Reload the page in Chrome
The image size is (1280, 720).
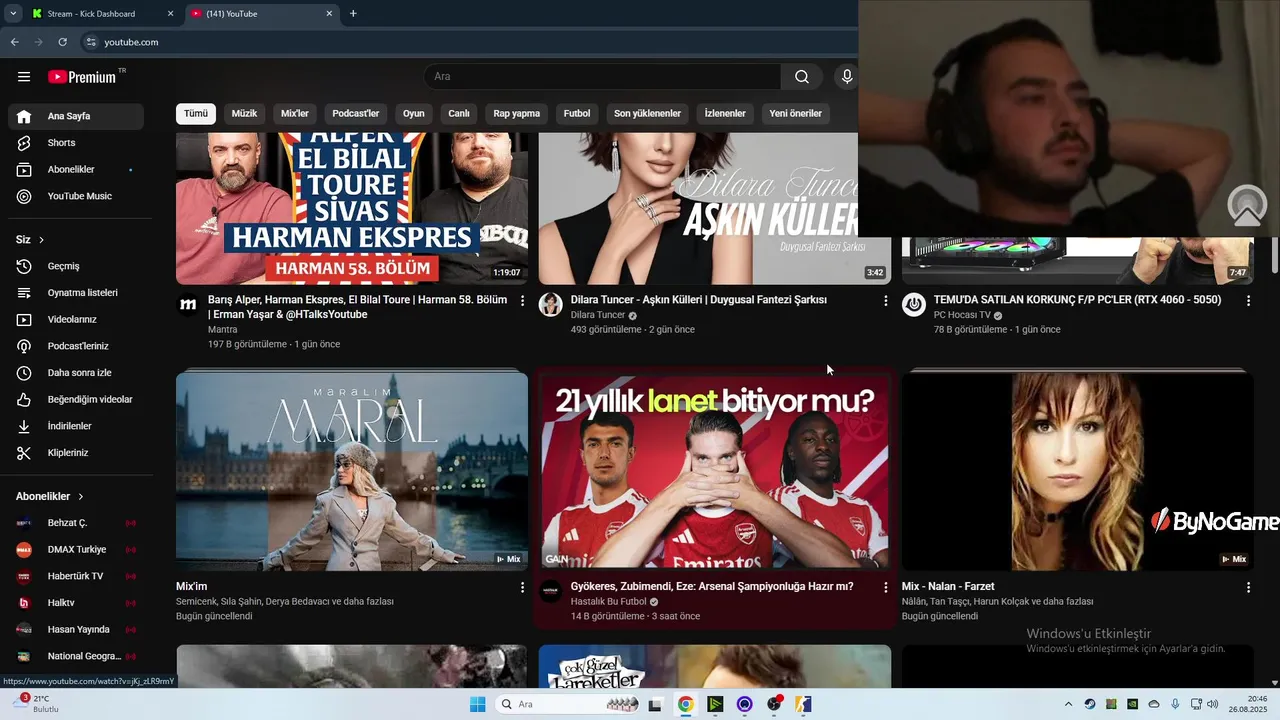62,42
